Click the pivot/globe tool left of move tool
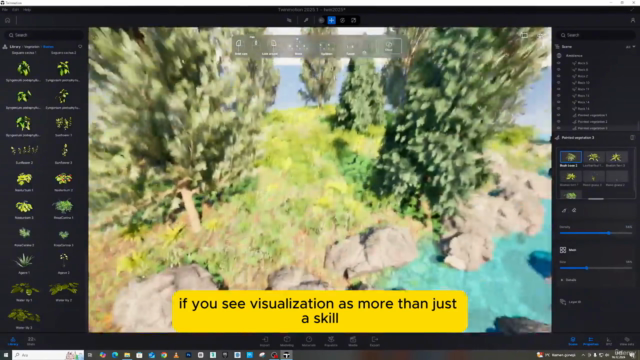 coord(321,20)
